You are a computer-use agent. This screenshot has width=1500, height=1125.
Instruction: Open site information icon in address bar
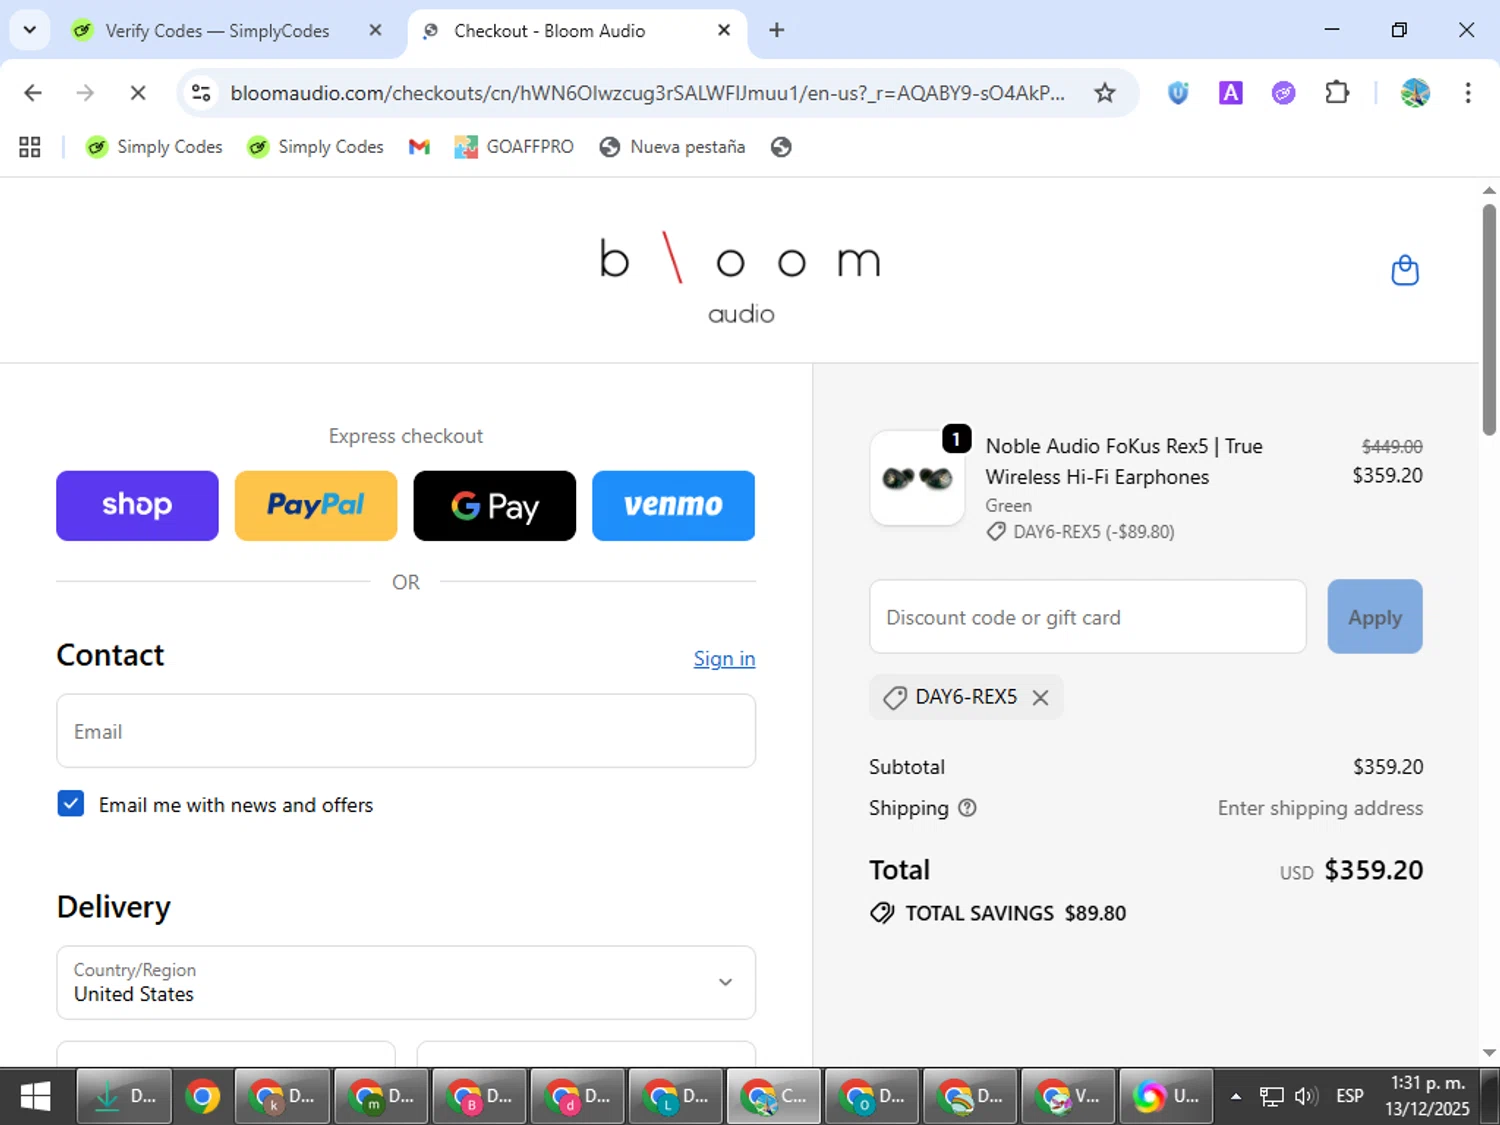201,93
